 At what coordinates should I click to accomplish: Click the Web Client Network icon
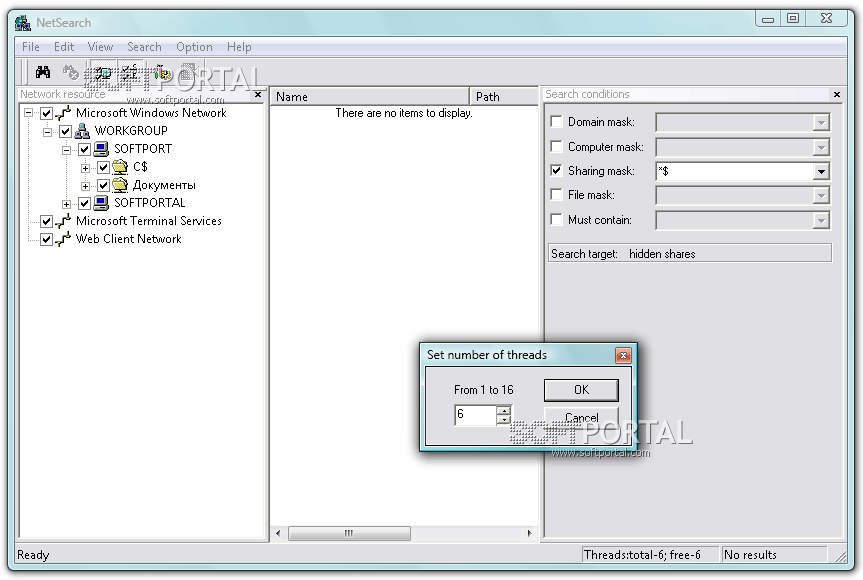point(63,239)
